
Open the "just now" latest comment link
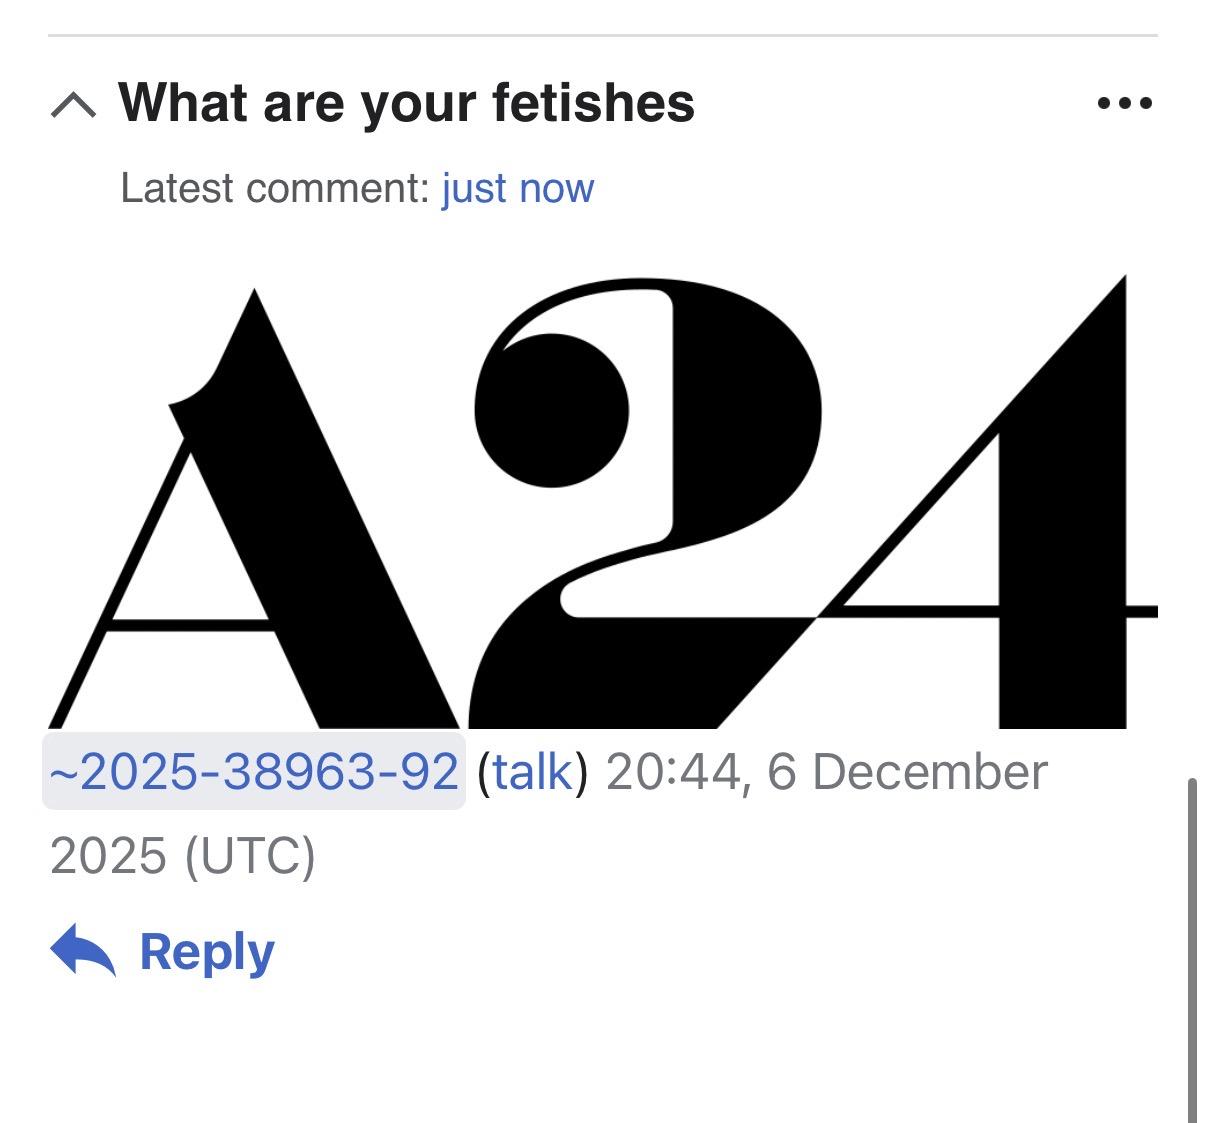coord(518,188)
